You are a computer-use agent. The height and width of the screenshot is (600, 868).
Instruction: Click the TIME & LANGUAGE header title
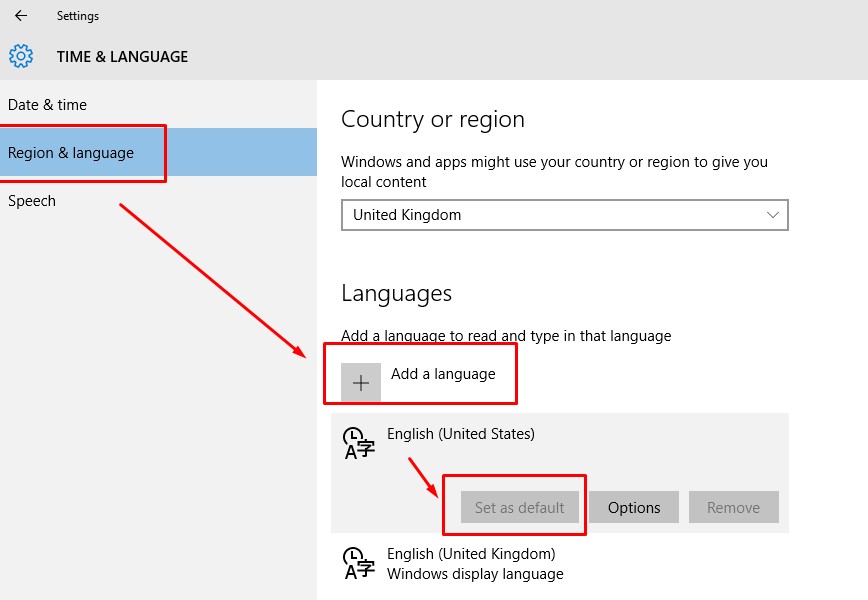[x=122, y=57]
